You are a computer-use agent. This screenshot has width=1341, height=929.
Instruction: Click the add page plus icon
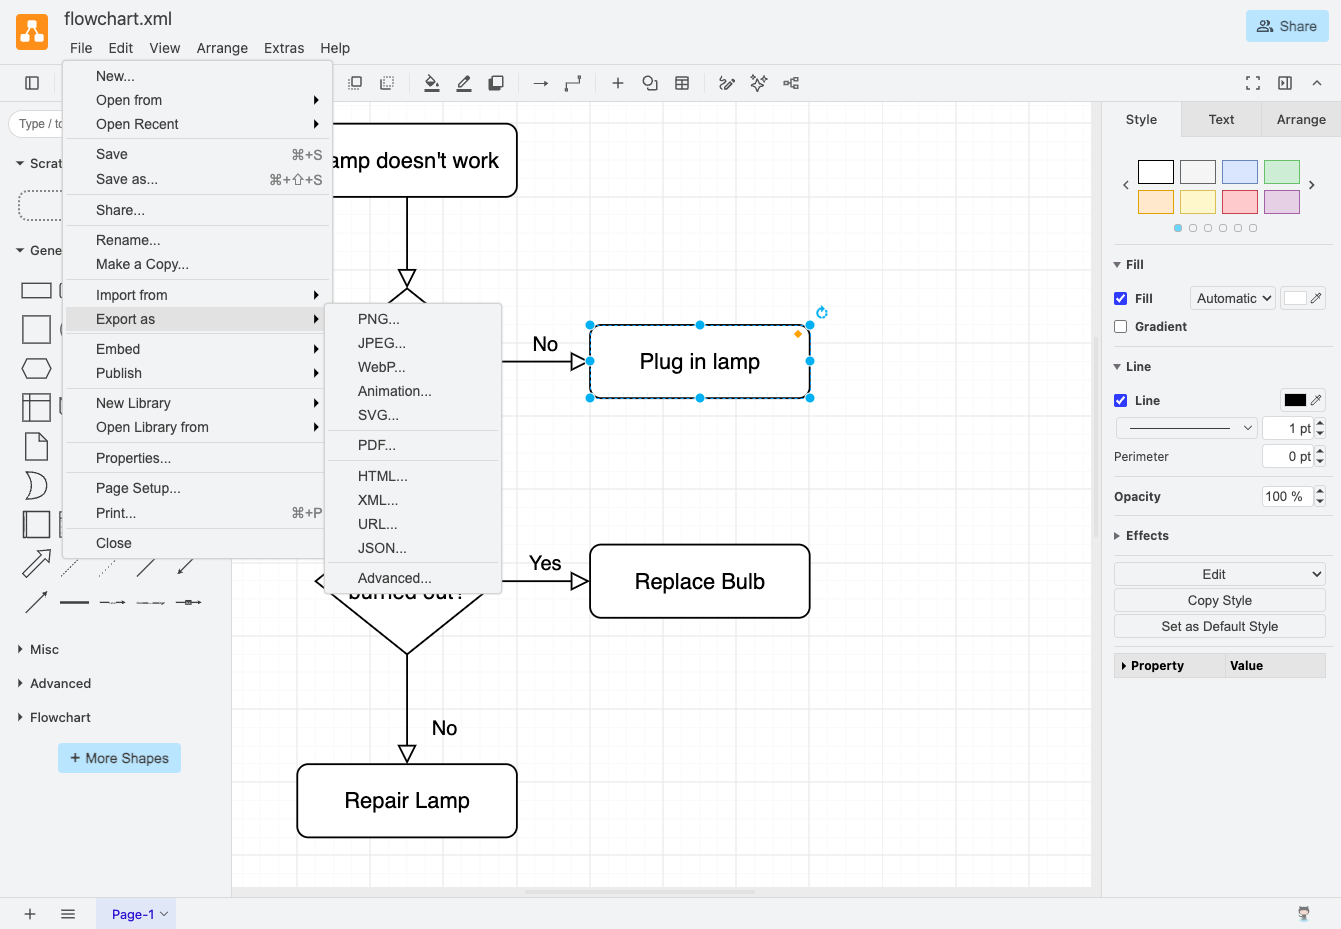tap(30, 914)
